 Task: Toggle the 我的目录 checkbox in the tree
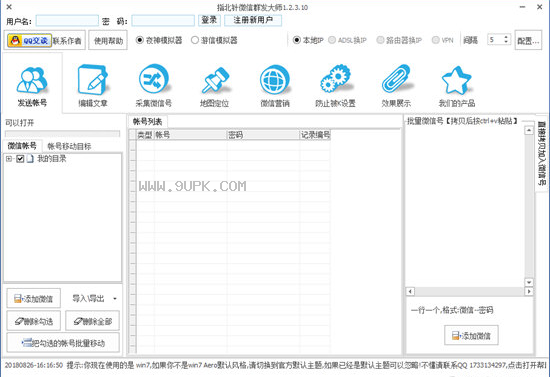[20, 159]
